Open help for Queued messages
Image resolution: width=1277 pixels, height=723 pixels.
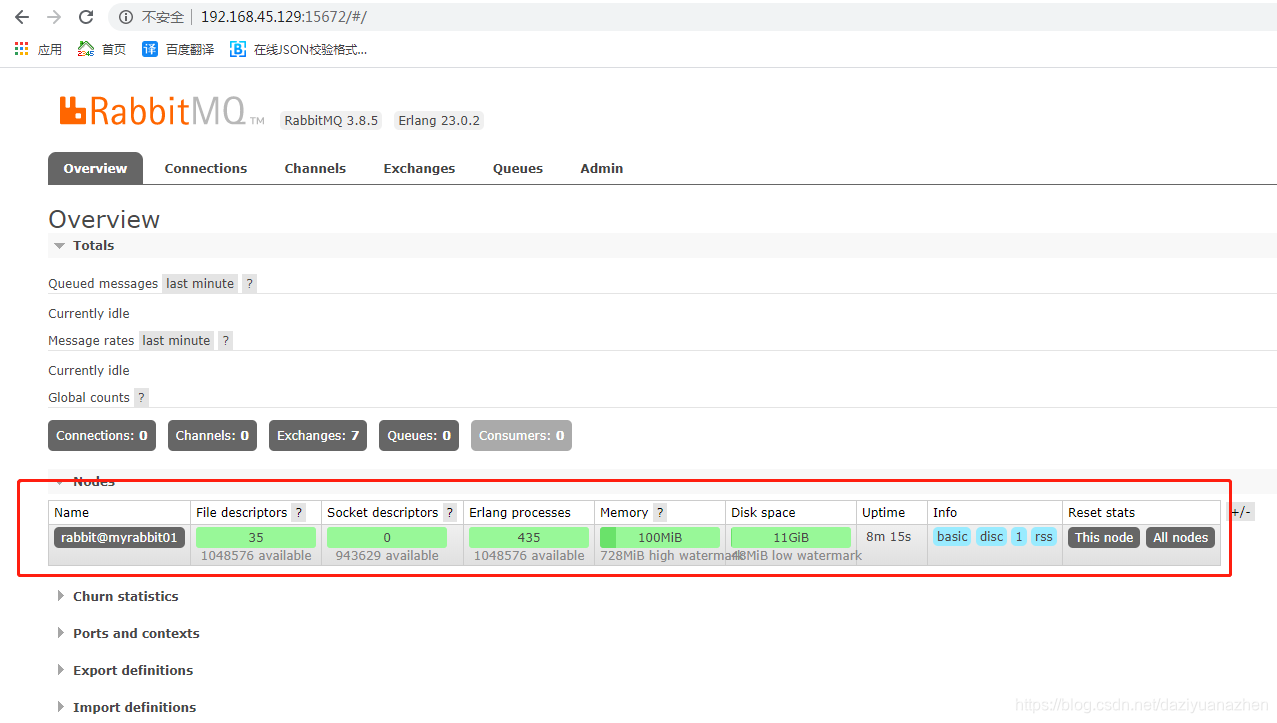[x=250, y=284]
